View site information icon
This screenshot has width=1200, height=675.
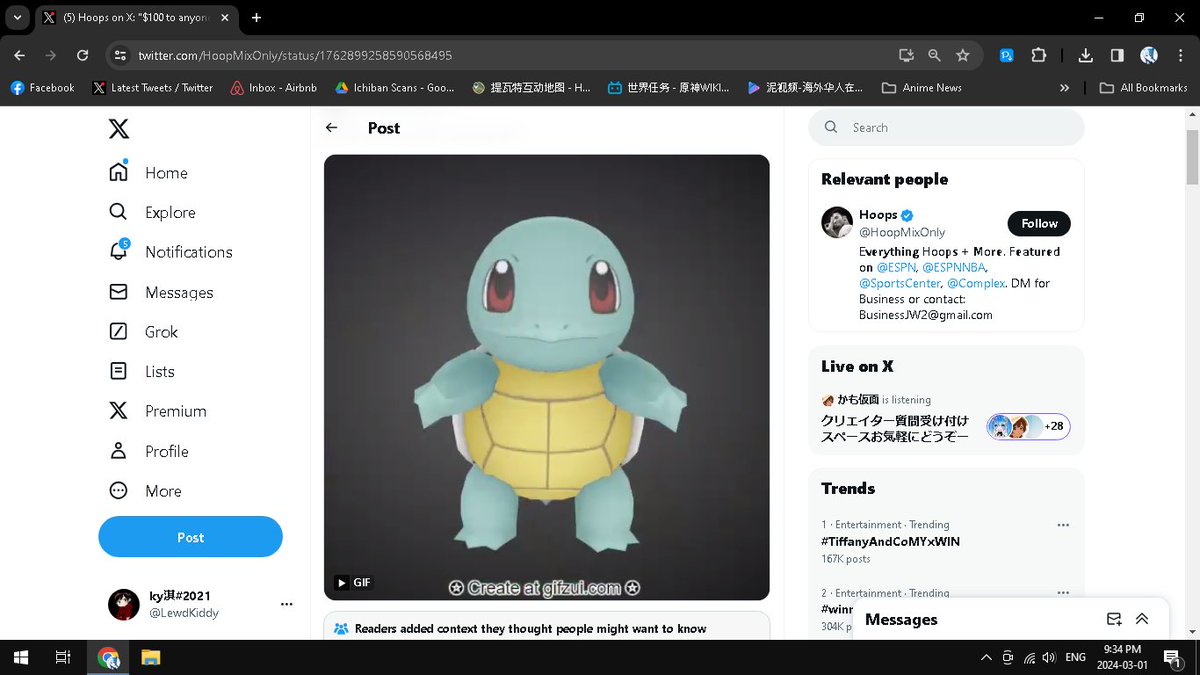coord(120,55)
